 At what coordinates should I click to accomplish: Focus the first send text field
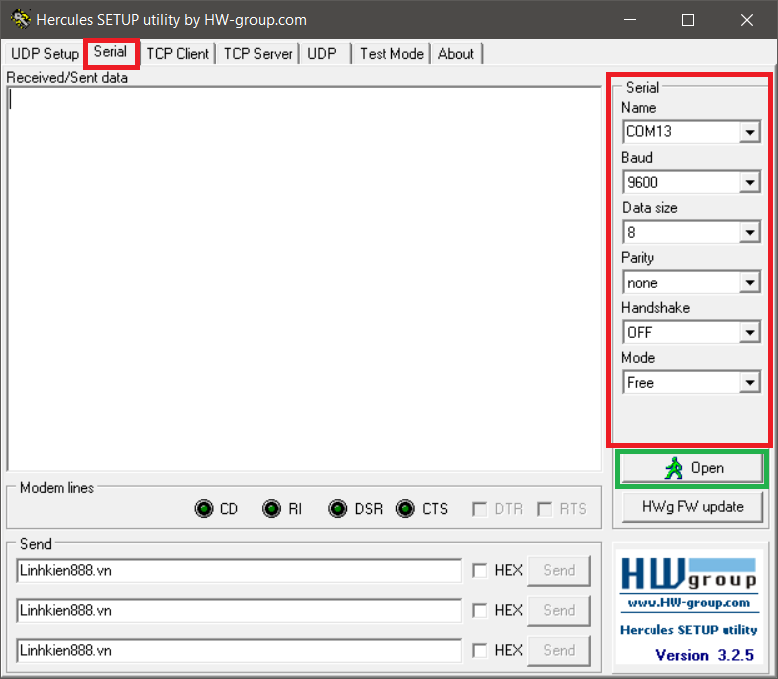point(239,571)
